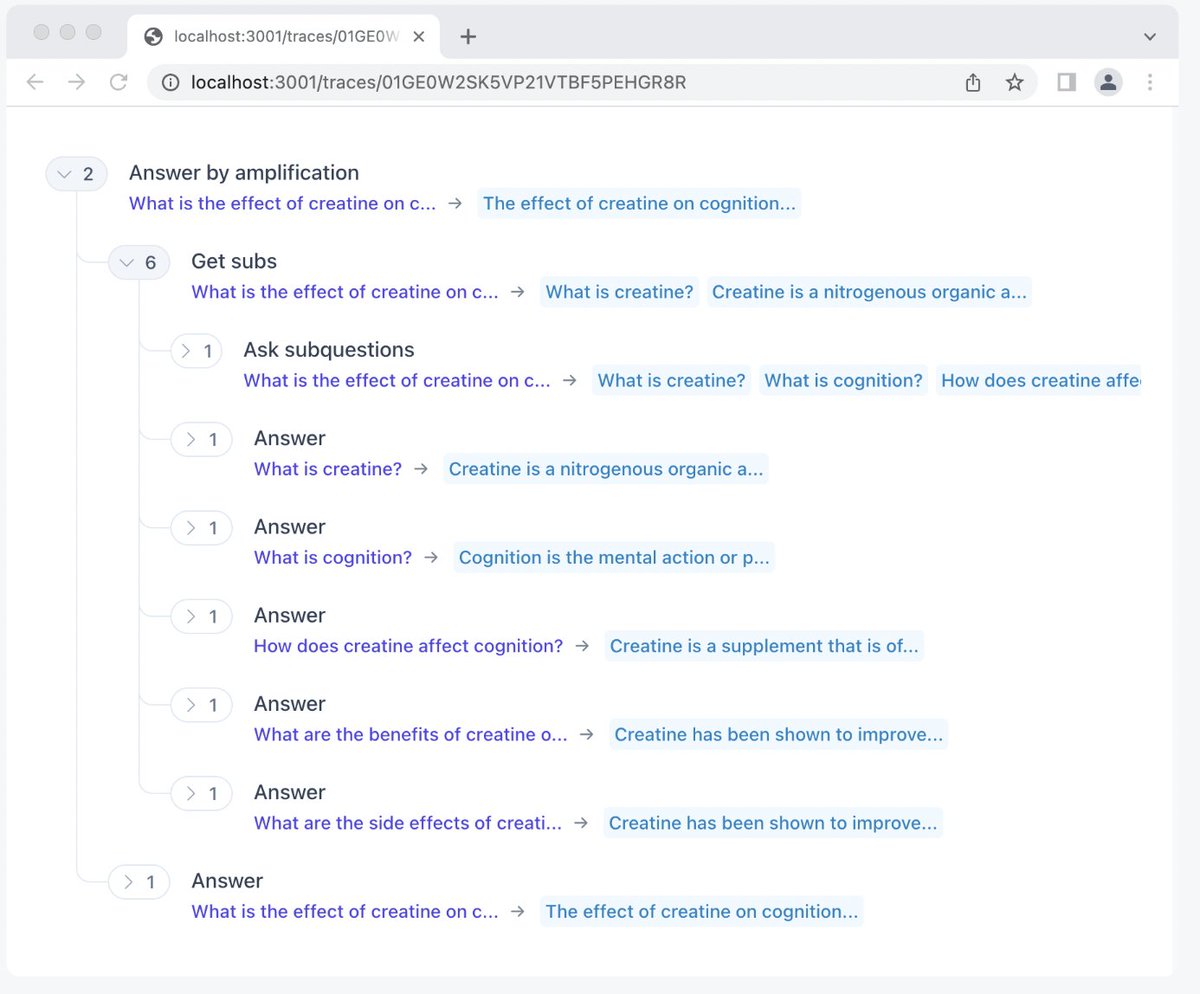Reload the current page
Viewport: 1200px width, 994px height.
[118, 82]
